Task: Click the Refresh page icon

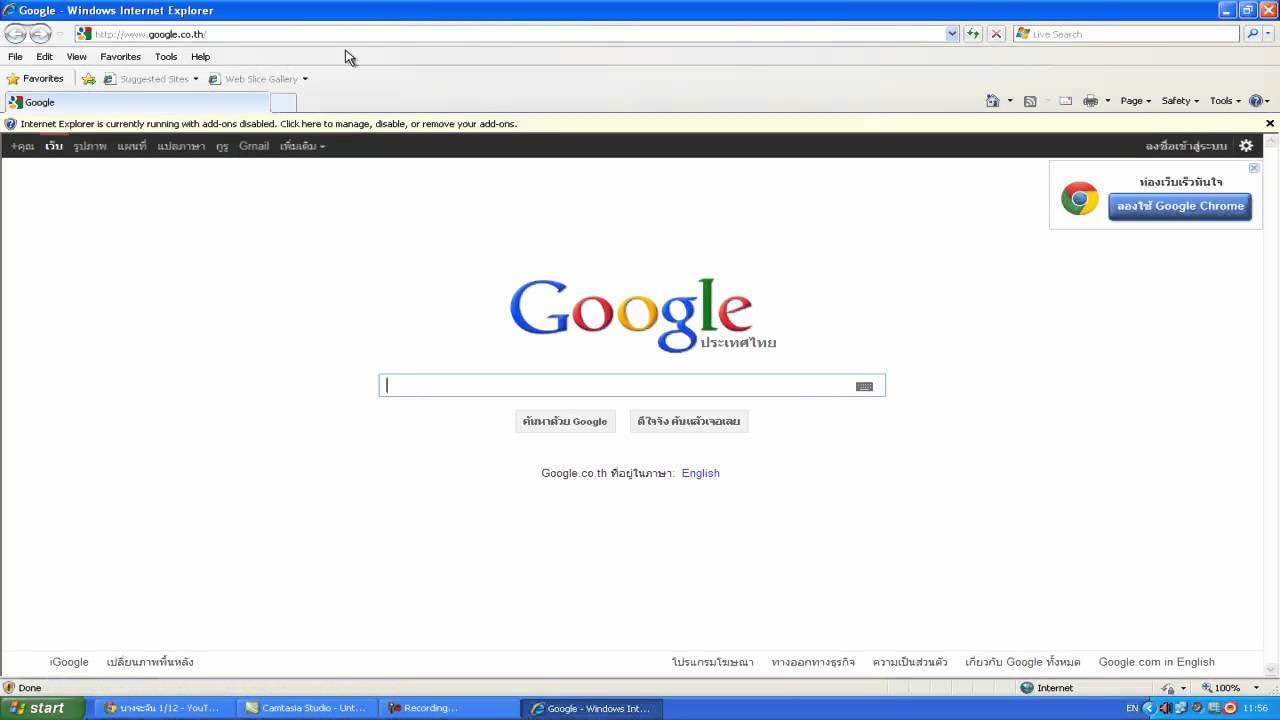Action: coord(973,34)
